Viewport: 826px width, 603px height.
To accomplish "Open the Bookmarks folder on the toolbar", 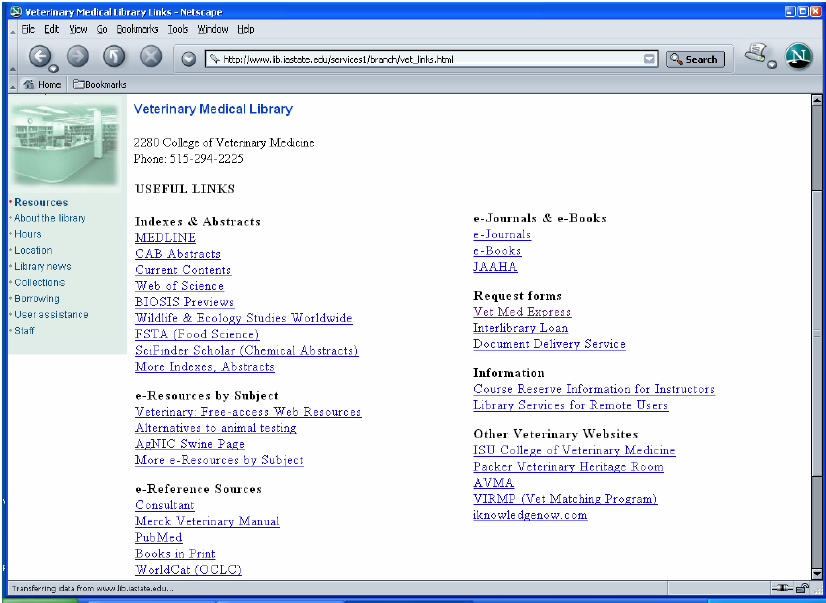I will (100, 84).
